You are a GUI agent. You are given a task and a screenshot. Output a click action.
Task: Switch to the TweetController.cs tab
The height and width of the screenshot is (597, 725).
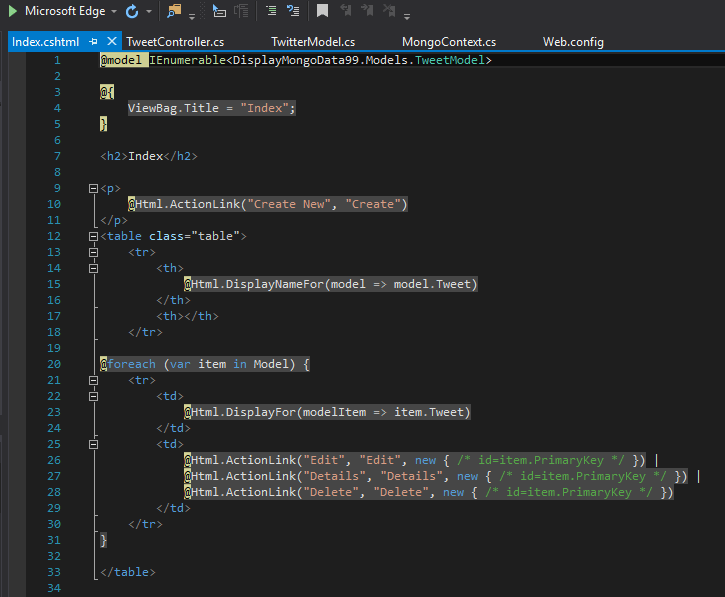click(x=175, y=42)
